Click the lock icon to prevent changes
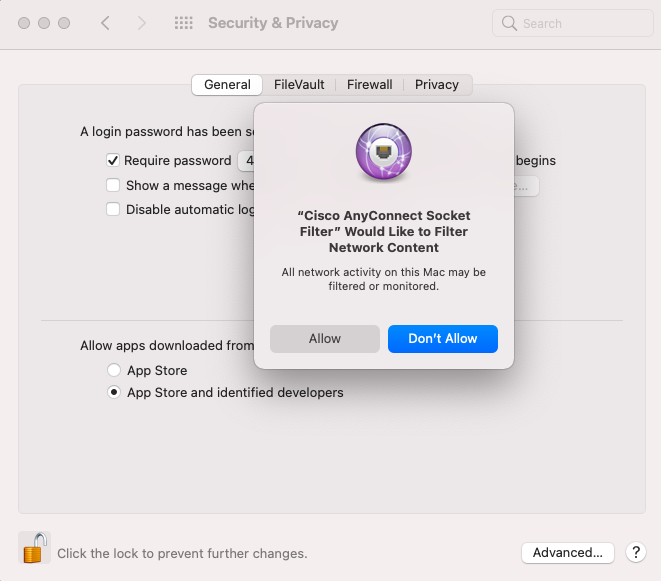Screen dimensions: 661x581 tap(34, 548)
